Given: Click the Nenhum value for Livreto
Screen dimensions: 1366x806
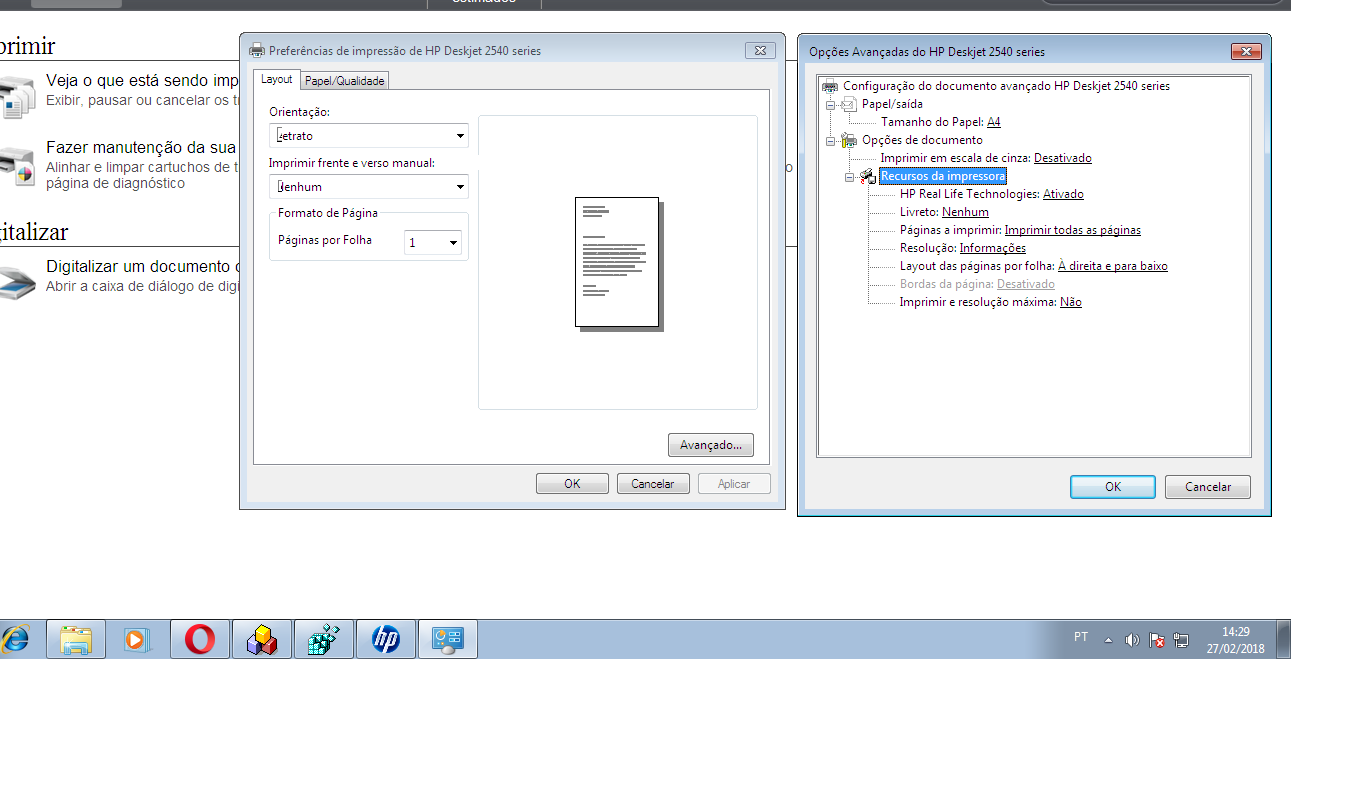Looking at the screenshot, I should pyautogui.click(x=965, y=212).
